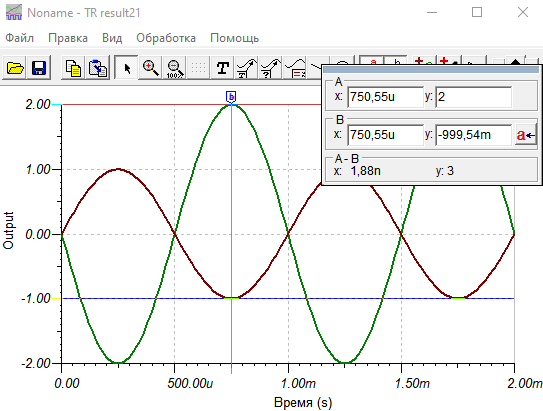Open the Помощь menu
The height and width of the screenshot is (411, 543).
point(234,38)
